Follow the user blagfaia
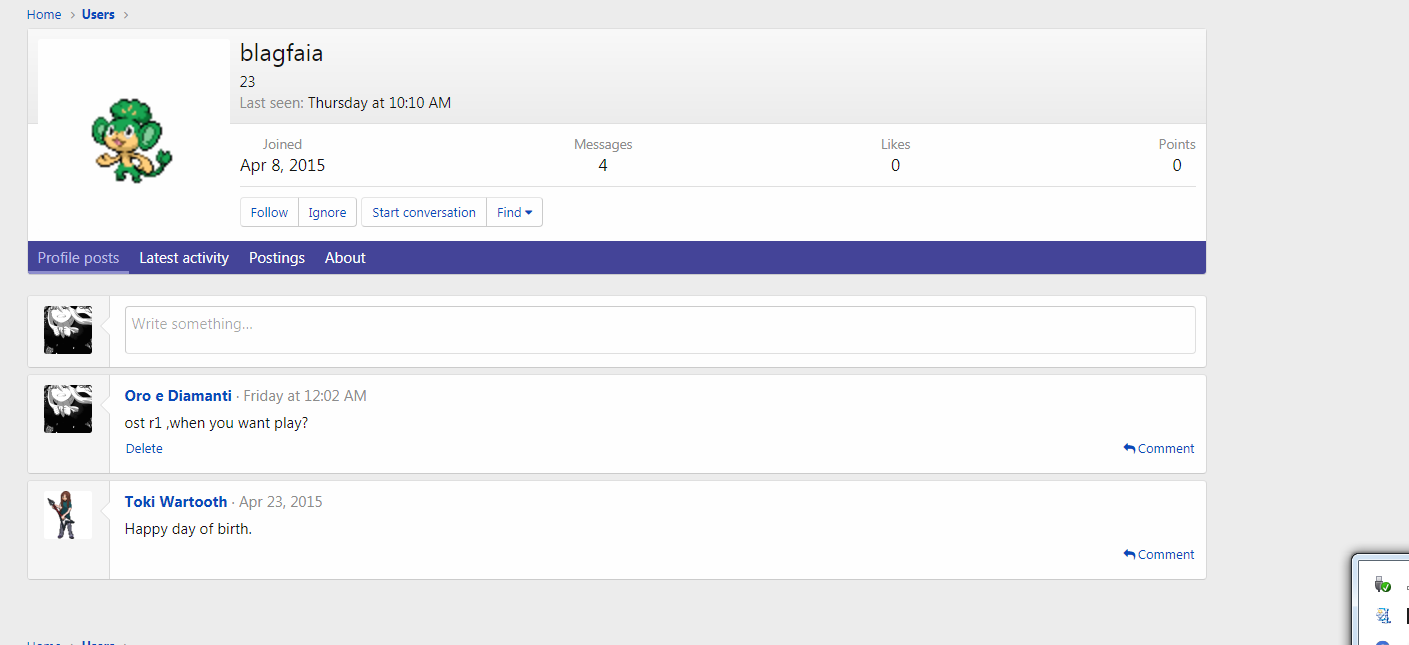Screen dimensions: 1409x645 pos(269,212)
